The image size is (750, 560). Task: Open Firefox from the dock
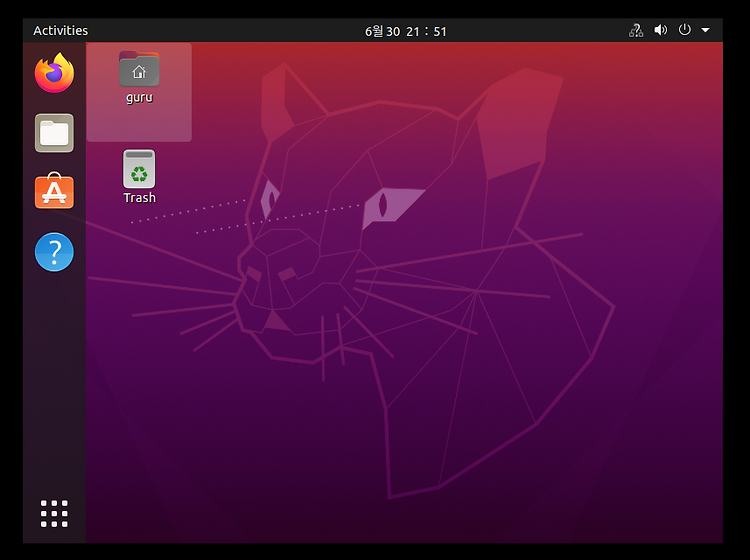click(x=55, y=73)
